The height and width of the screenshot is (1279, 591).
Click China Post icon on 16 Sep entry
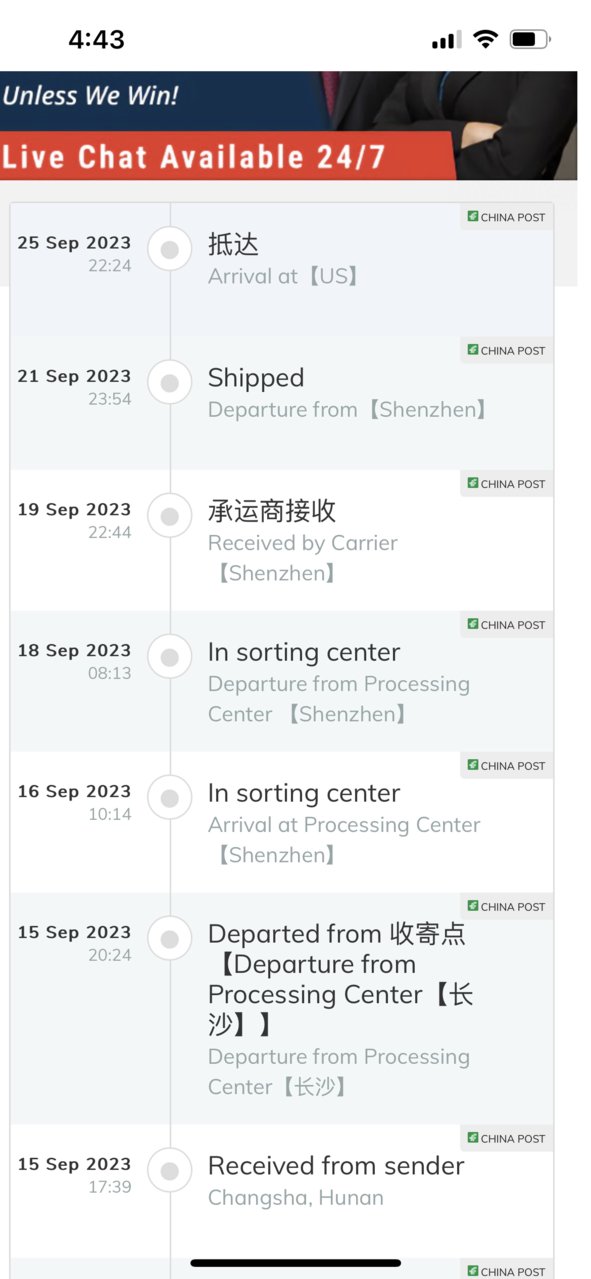tap(473, 765)
